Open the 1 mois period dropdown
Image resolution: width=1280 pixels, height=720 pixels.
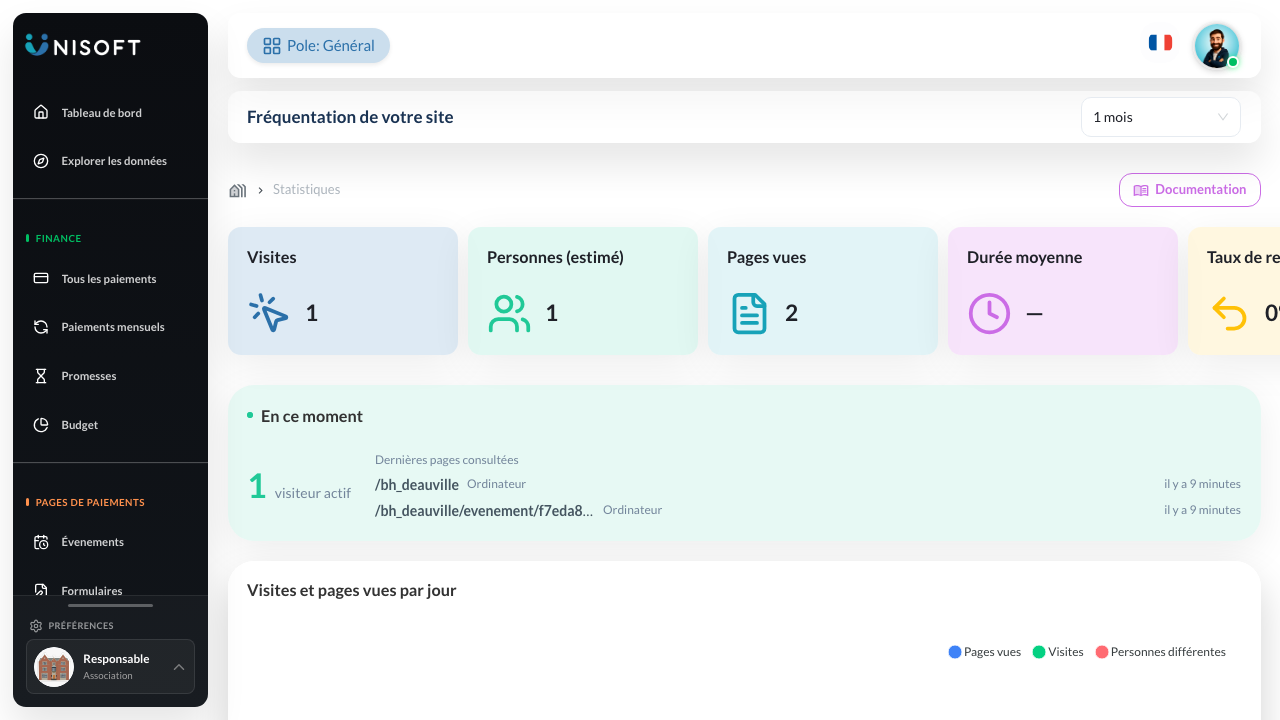1160,117
